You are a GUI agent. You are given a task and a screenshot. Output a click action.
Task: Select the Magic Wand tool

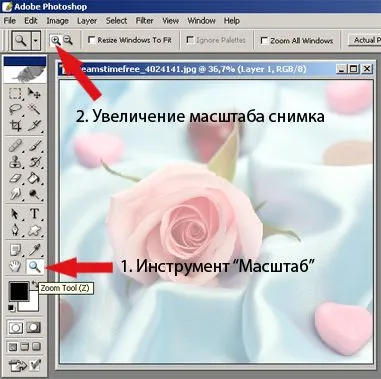pyautogui.click(x=34, y=109)
